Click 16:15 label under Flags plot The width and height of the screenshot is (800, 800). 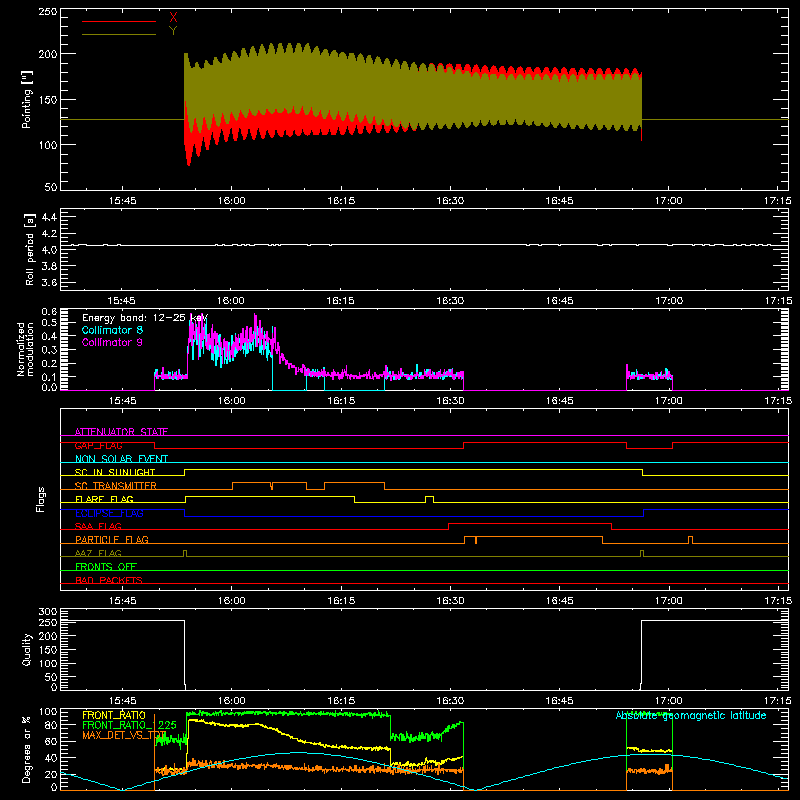tap(341, 601)
